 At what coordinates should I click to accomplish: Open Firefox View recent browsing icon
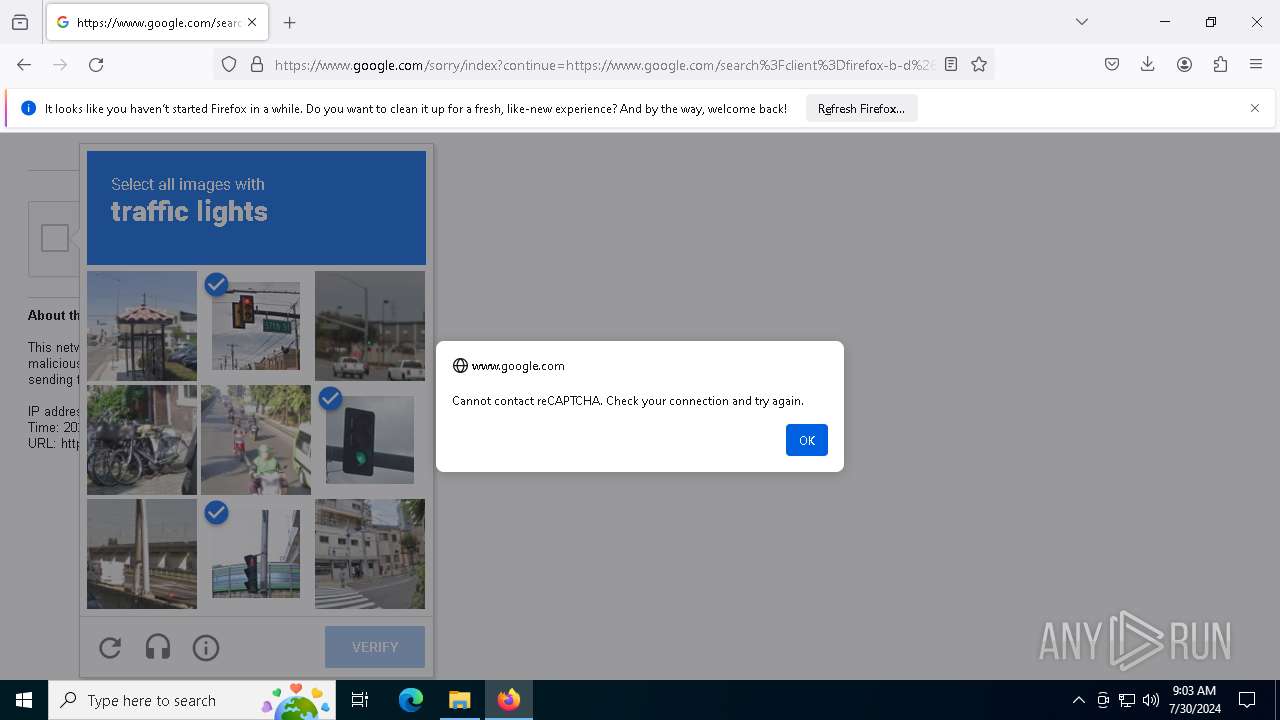point(20,22)
